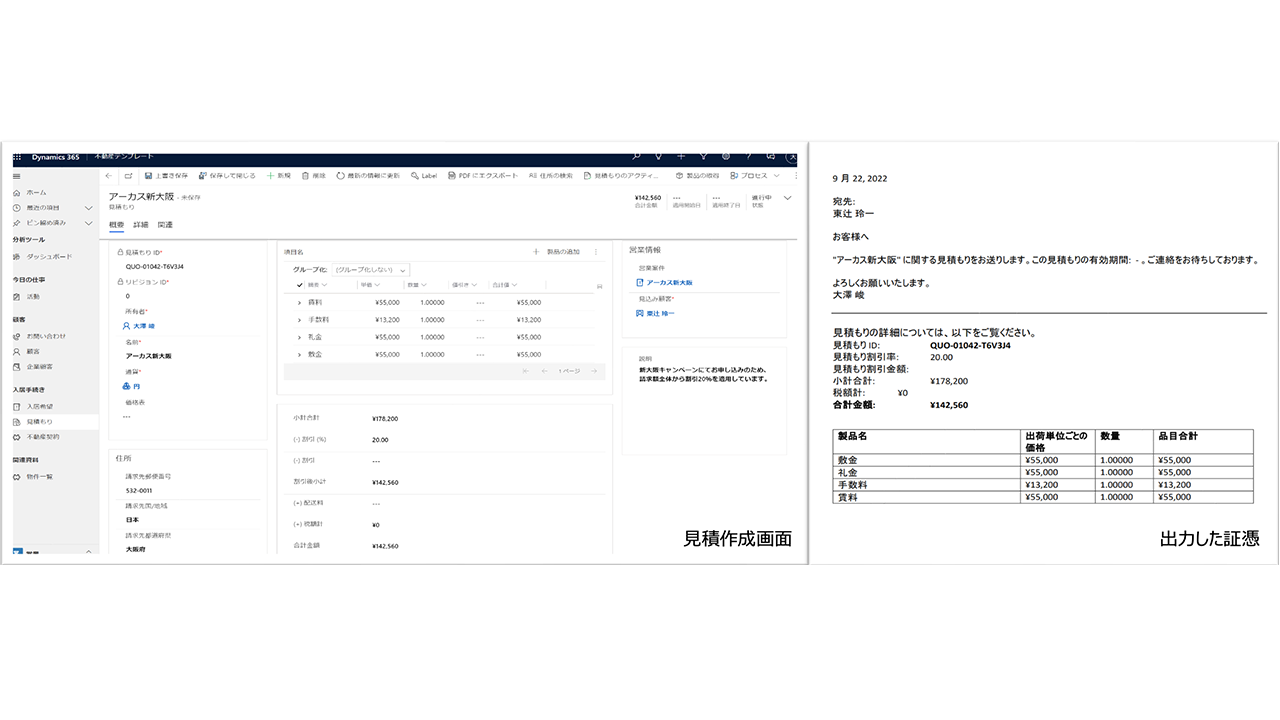
Task: Switch to the 詳細 tab
Action: click(x=140, y=225)
